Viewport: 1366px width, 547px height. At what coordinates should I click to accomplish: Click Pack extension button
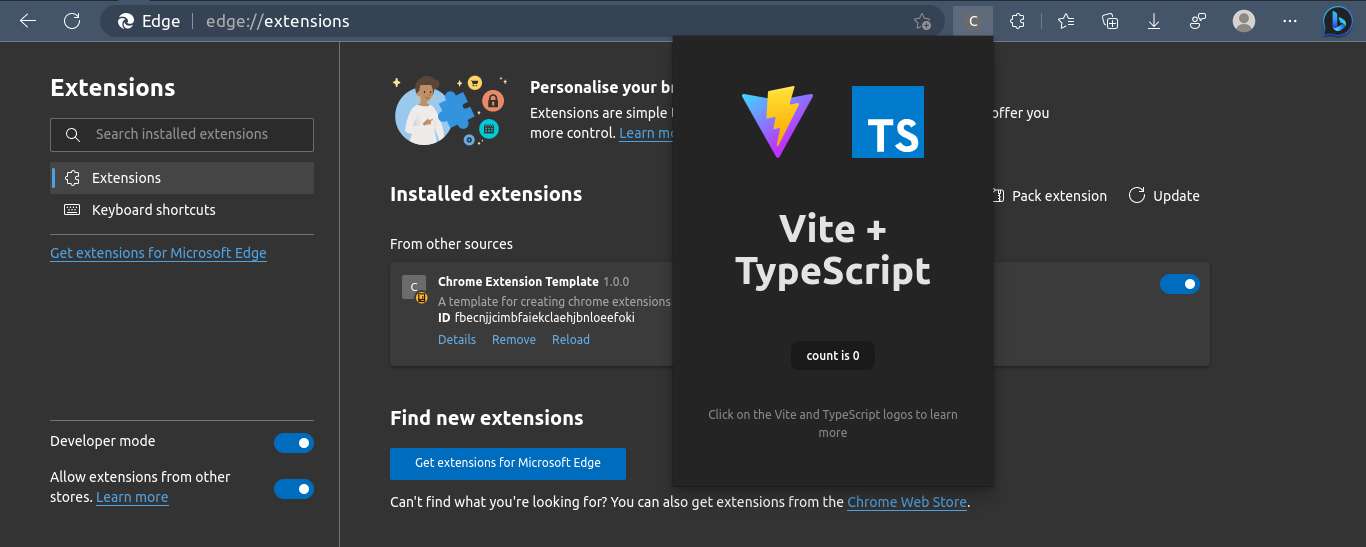coord(1049,196)
